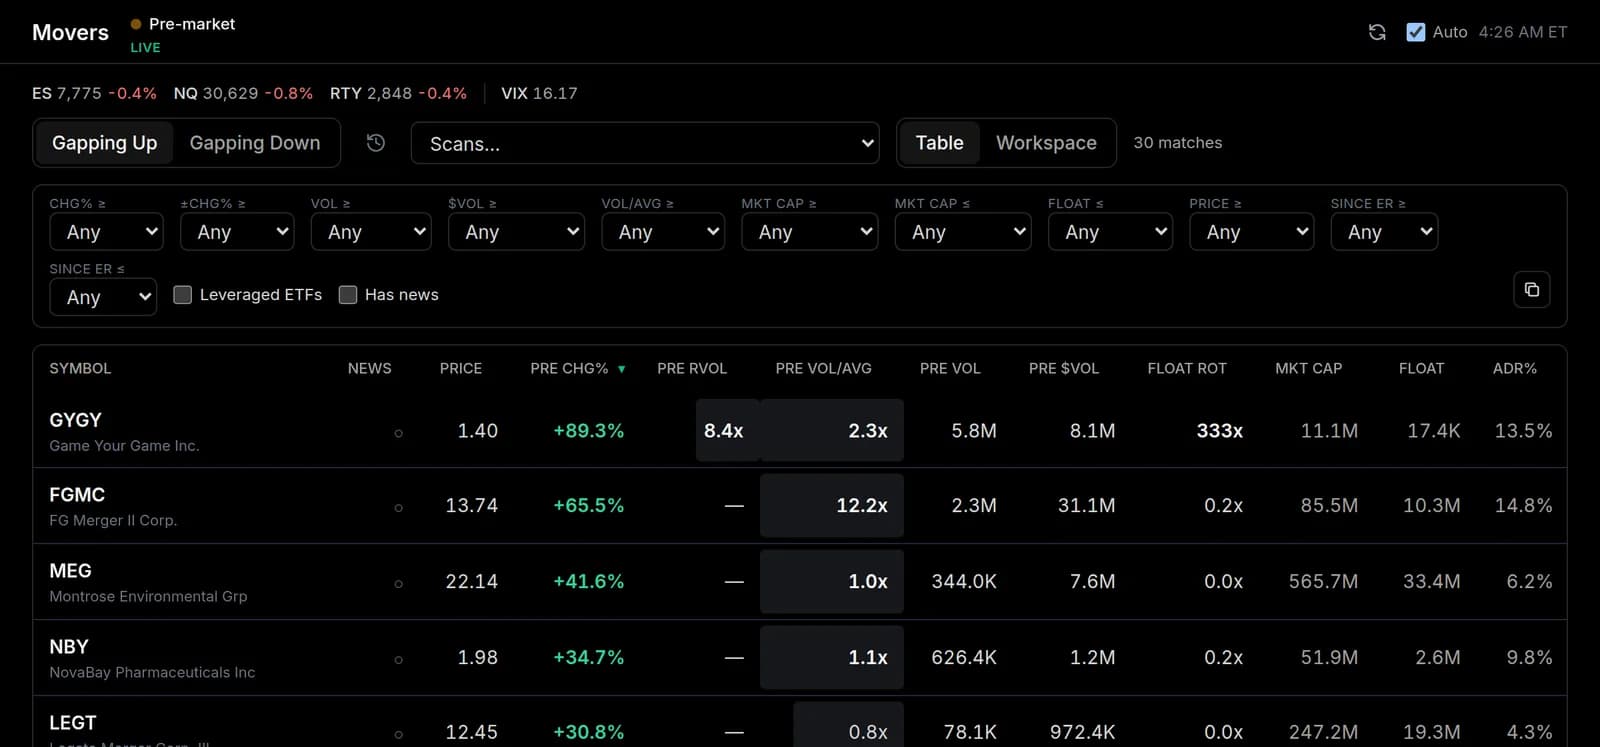Click the +89.3% change for GYGY
1600x747 pixels.
[x=589, y=431]
